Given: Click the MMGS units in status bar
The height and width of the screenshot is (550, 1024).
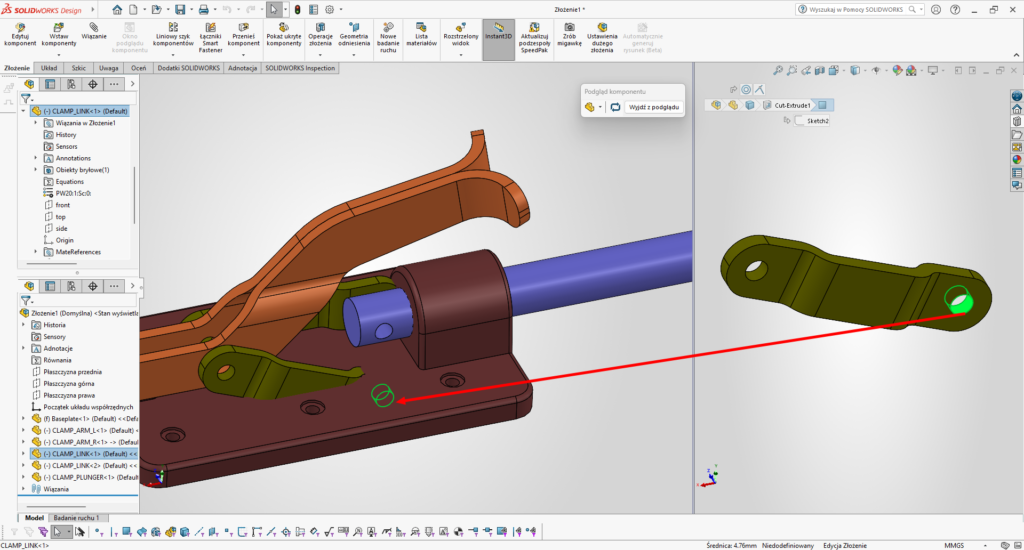Looking at the screenshot, I should pos(954,545).
